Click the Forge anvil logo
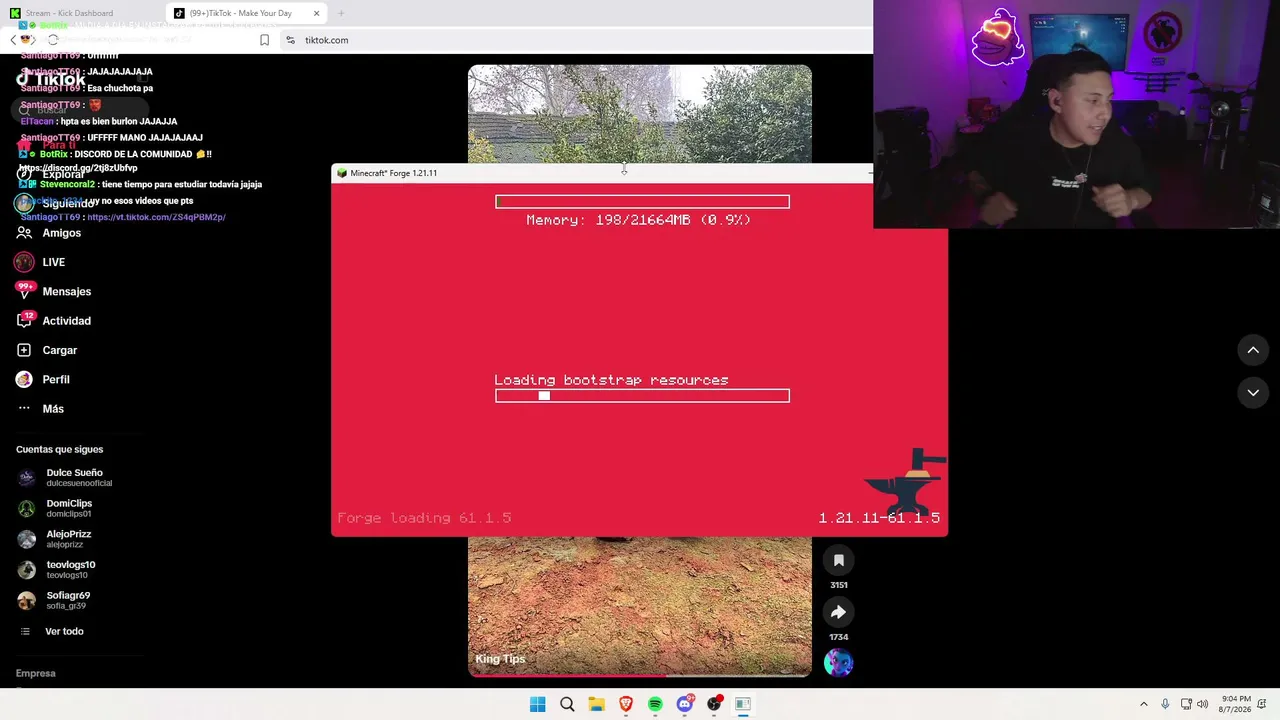 (x=906, y=480)
